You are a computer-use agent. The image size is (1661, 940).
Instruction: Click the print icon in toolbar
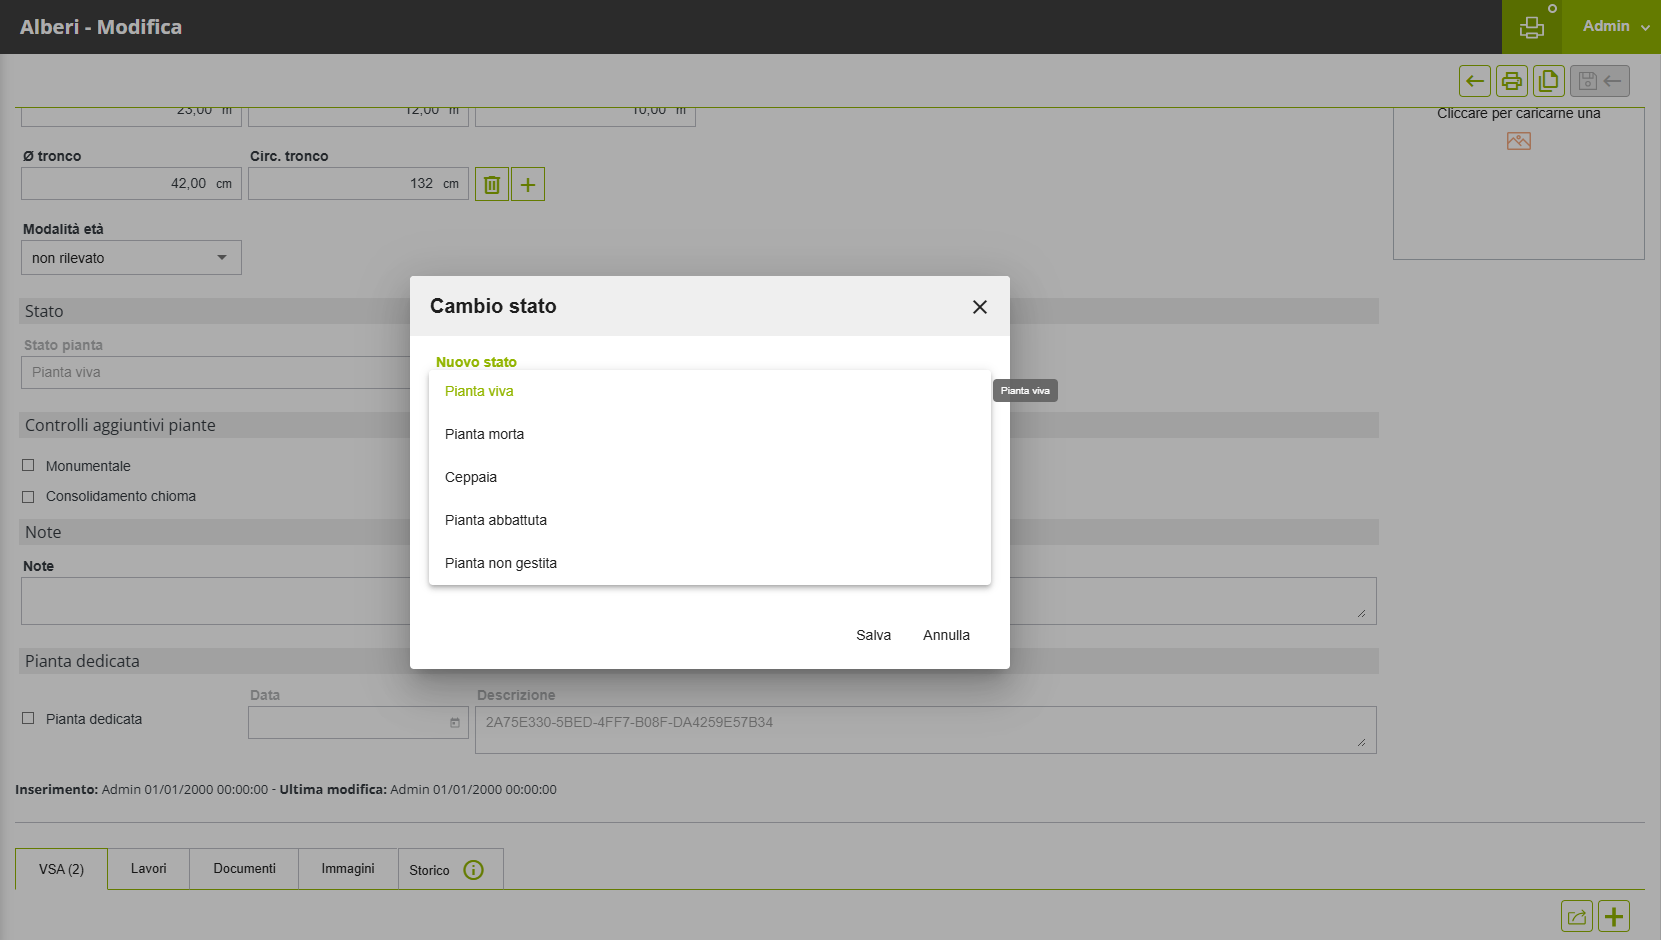[1511, 81]
